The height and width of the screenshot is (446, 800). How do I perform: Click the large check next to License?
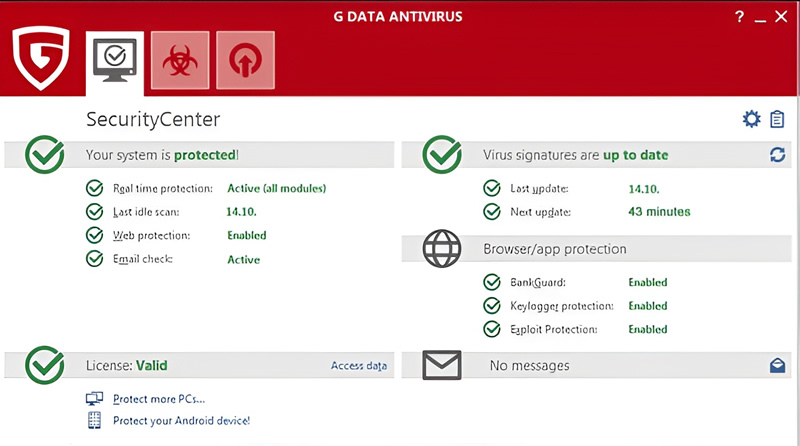pos(45,365)
